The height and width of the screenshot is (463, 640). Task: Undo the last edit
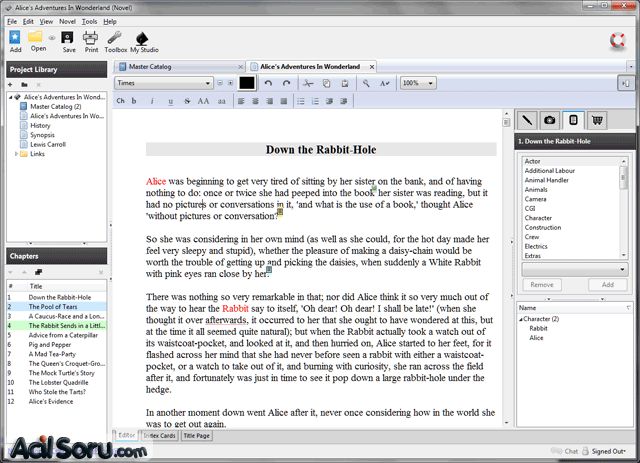(268, 83)
